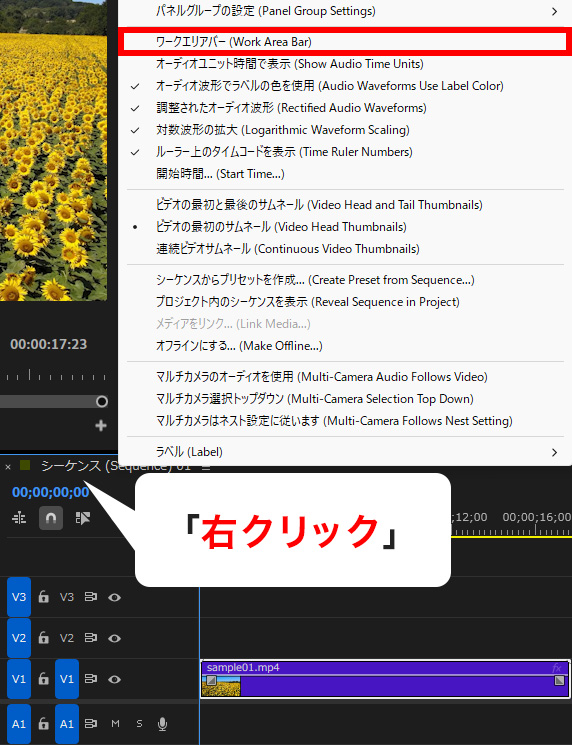Click the monitor zoom scroll bar end handle

click(102, 401)
